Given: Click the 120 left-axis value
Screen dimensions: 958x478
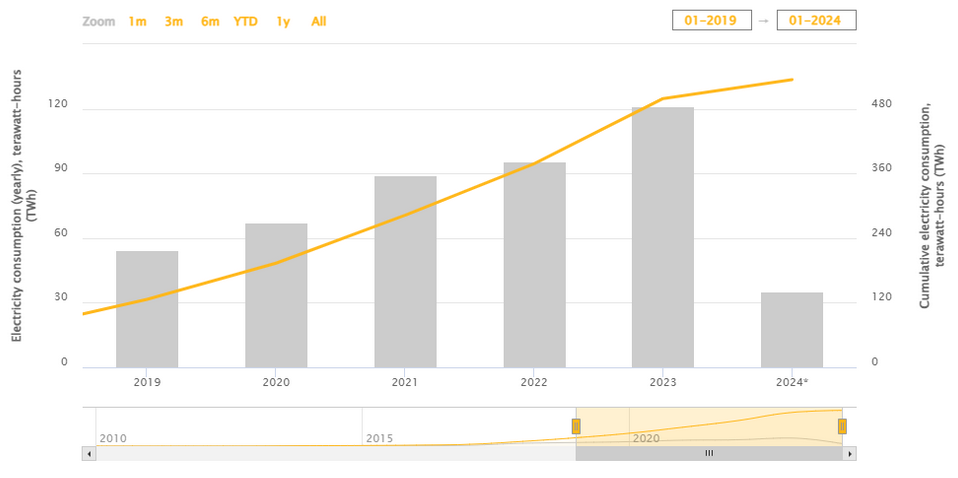Looking at the screenshot, I should [x=59, y=104].
